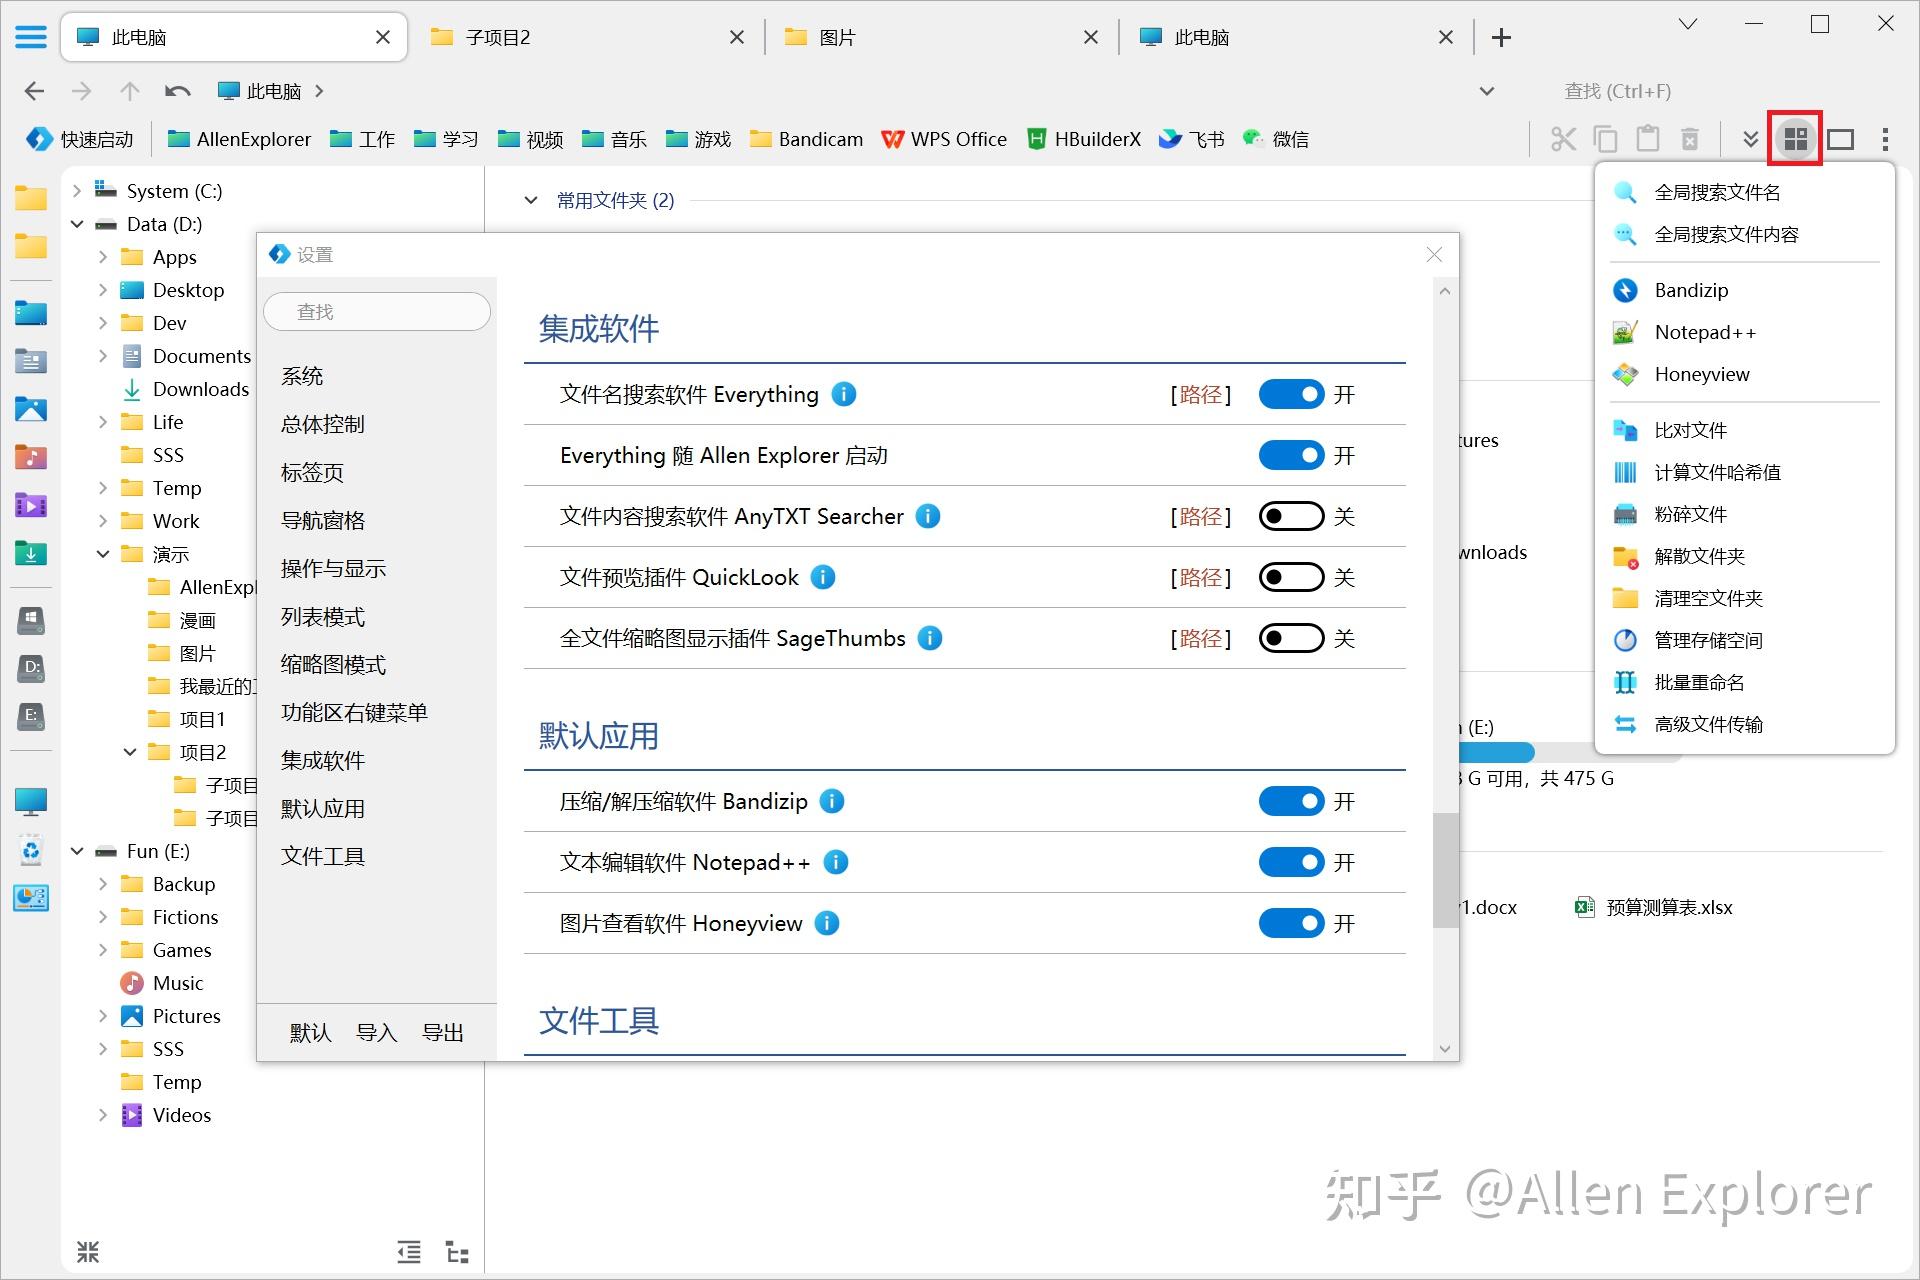Turn off the Bandizip compression toggle
The image size is (1920, 1280).
coord(1292,801)
